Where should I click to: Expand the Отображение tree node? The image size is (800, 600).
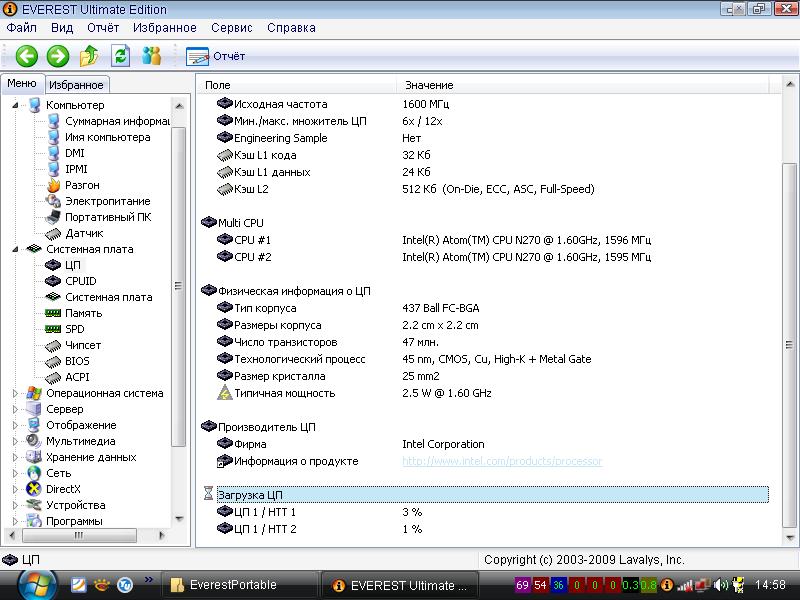[15, 426]
